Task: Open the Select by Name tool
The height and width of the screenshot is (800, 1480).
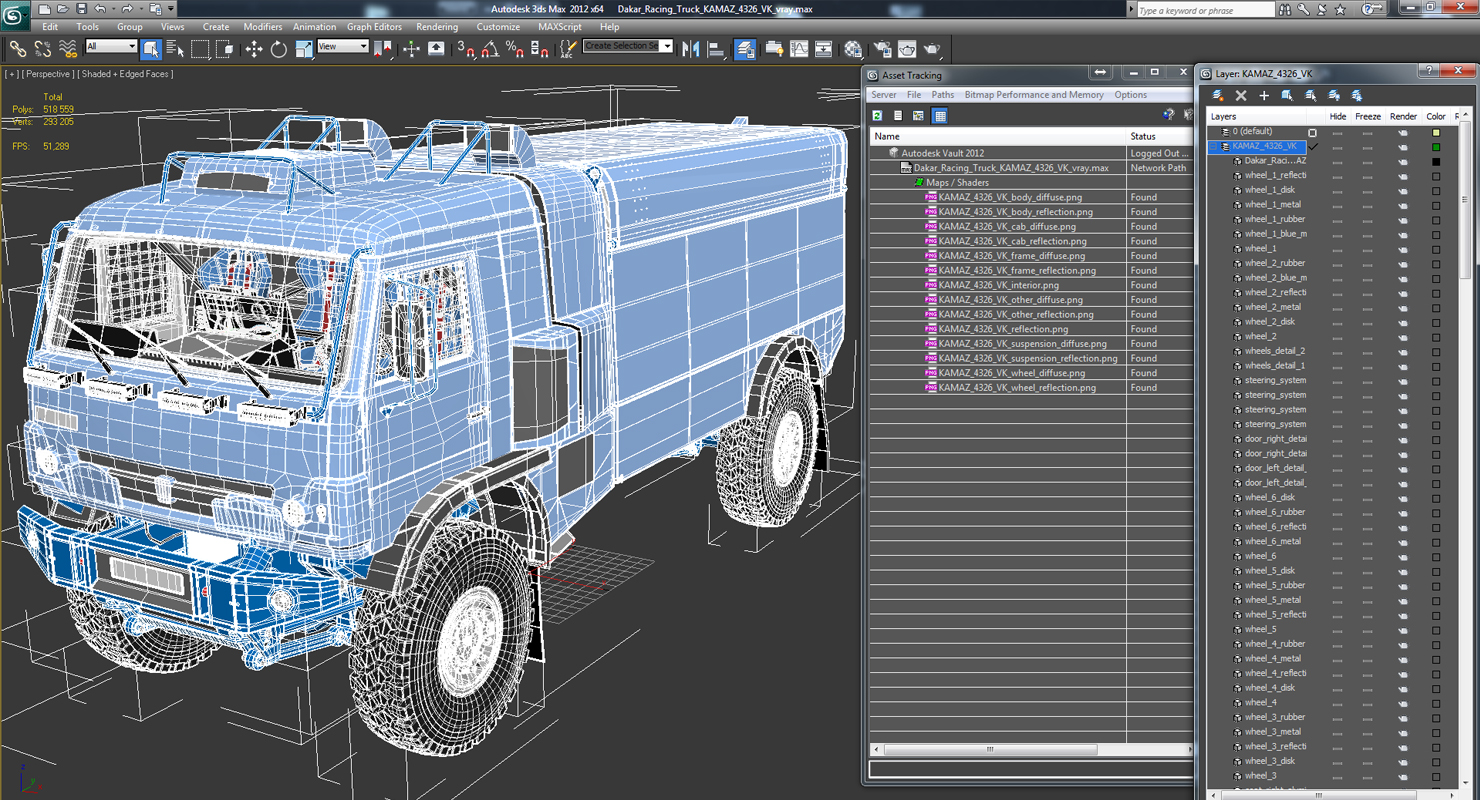Action: 175,48
